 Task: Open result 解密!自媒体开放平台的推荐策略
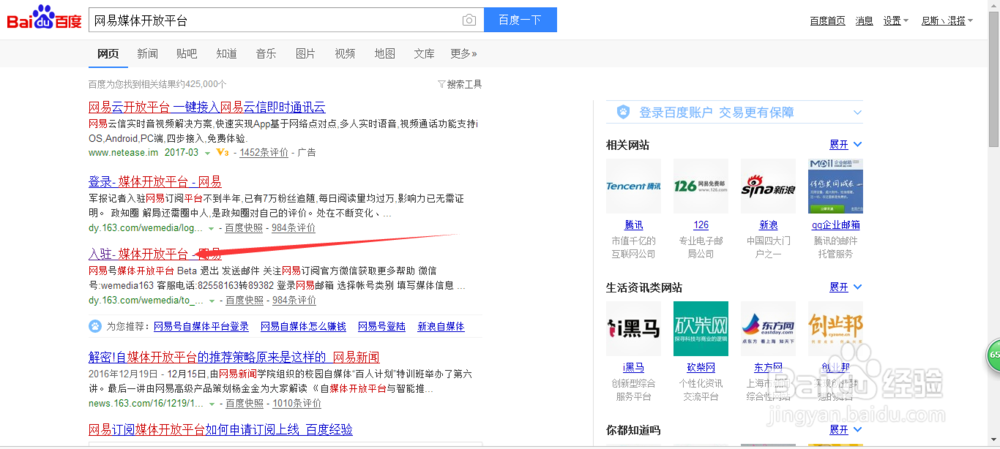coord(234,357)
